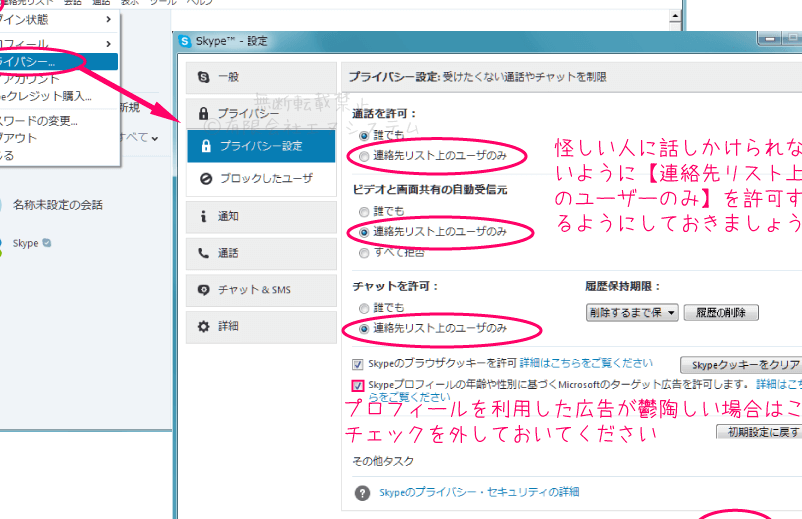The image size is (802, 519).
Task: Open the すべて filter dropdown in Skype window
Action: pyautogui.click(x=139, y=138)
